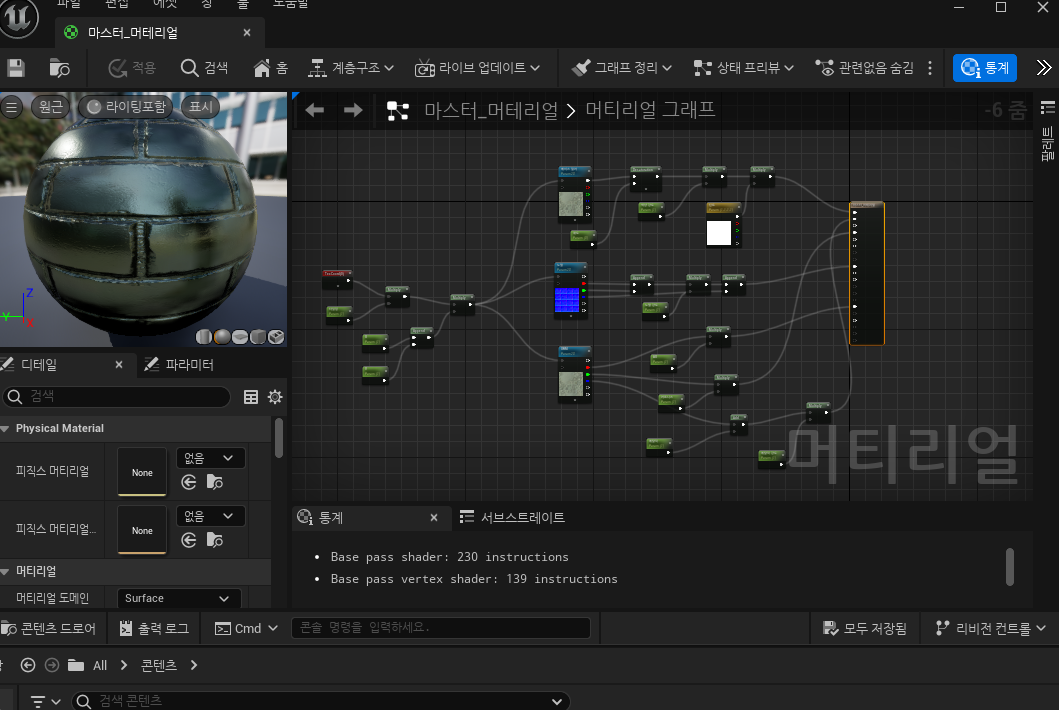Viewport: 1059px width, 710px height.
Task: Click the white color texture node preview
Action: (719, 232)
